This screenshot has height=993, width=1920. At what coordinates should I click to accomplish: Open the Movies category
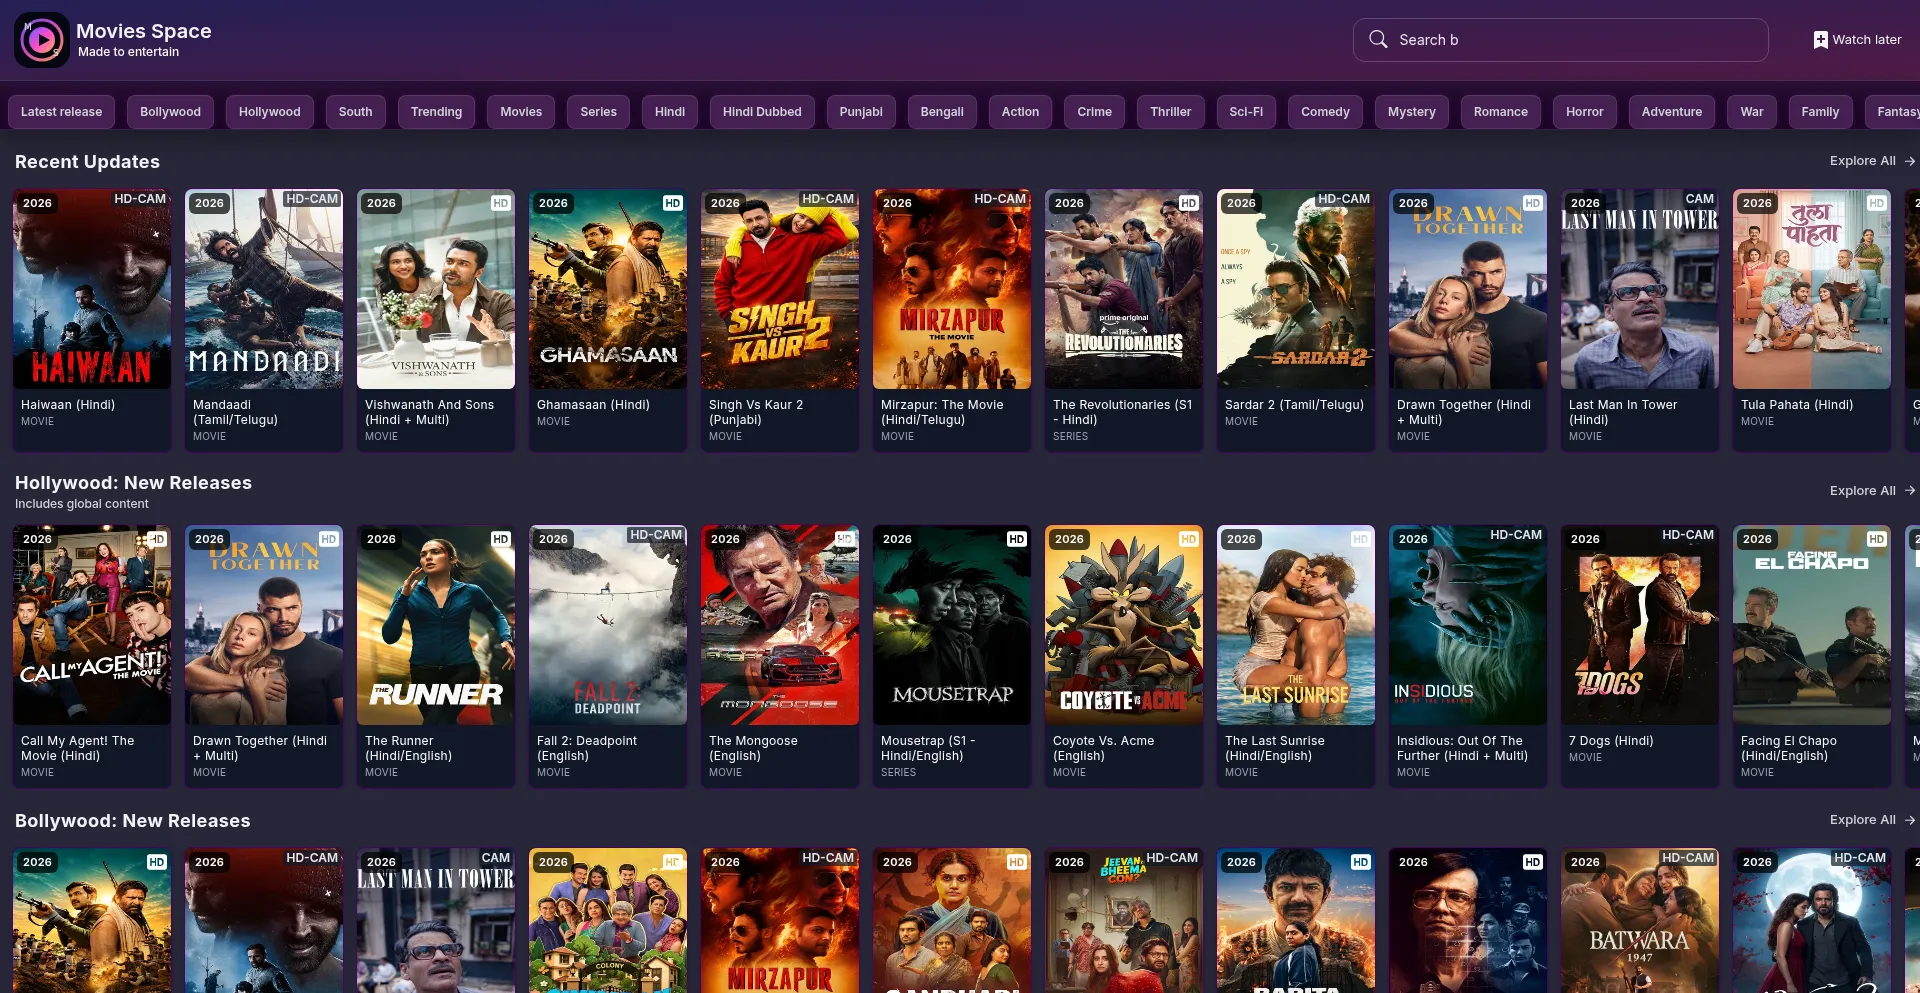pos(521,112)
